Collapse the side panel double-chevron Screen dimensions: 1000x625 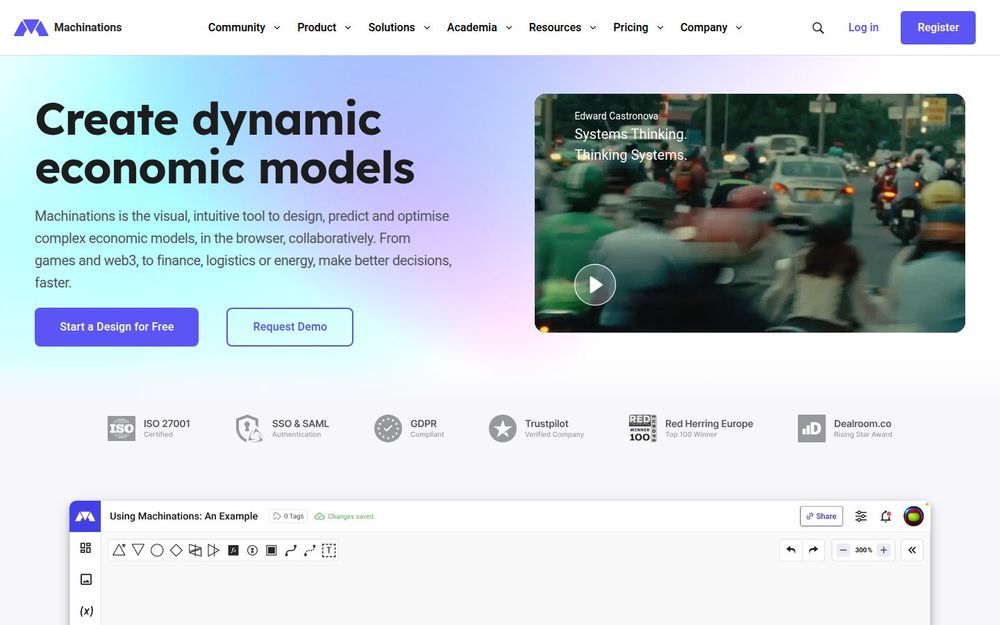912,550
